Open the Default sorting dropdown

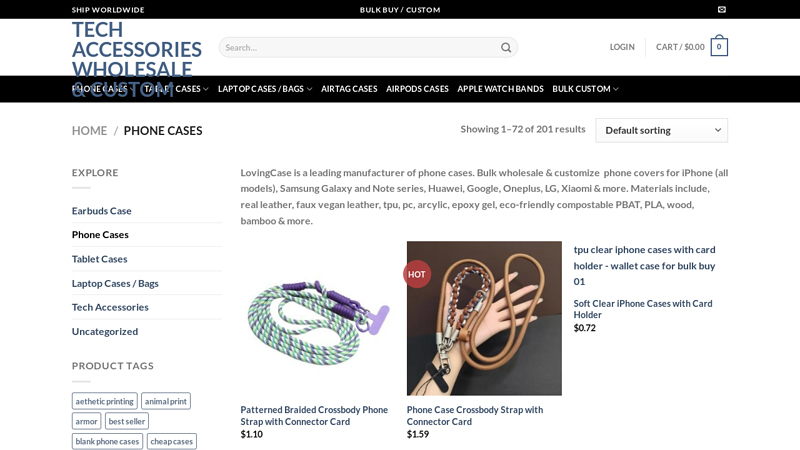pos(661,131)
